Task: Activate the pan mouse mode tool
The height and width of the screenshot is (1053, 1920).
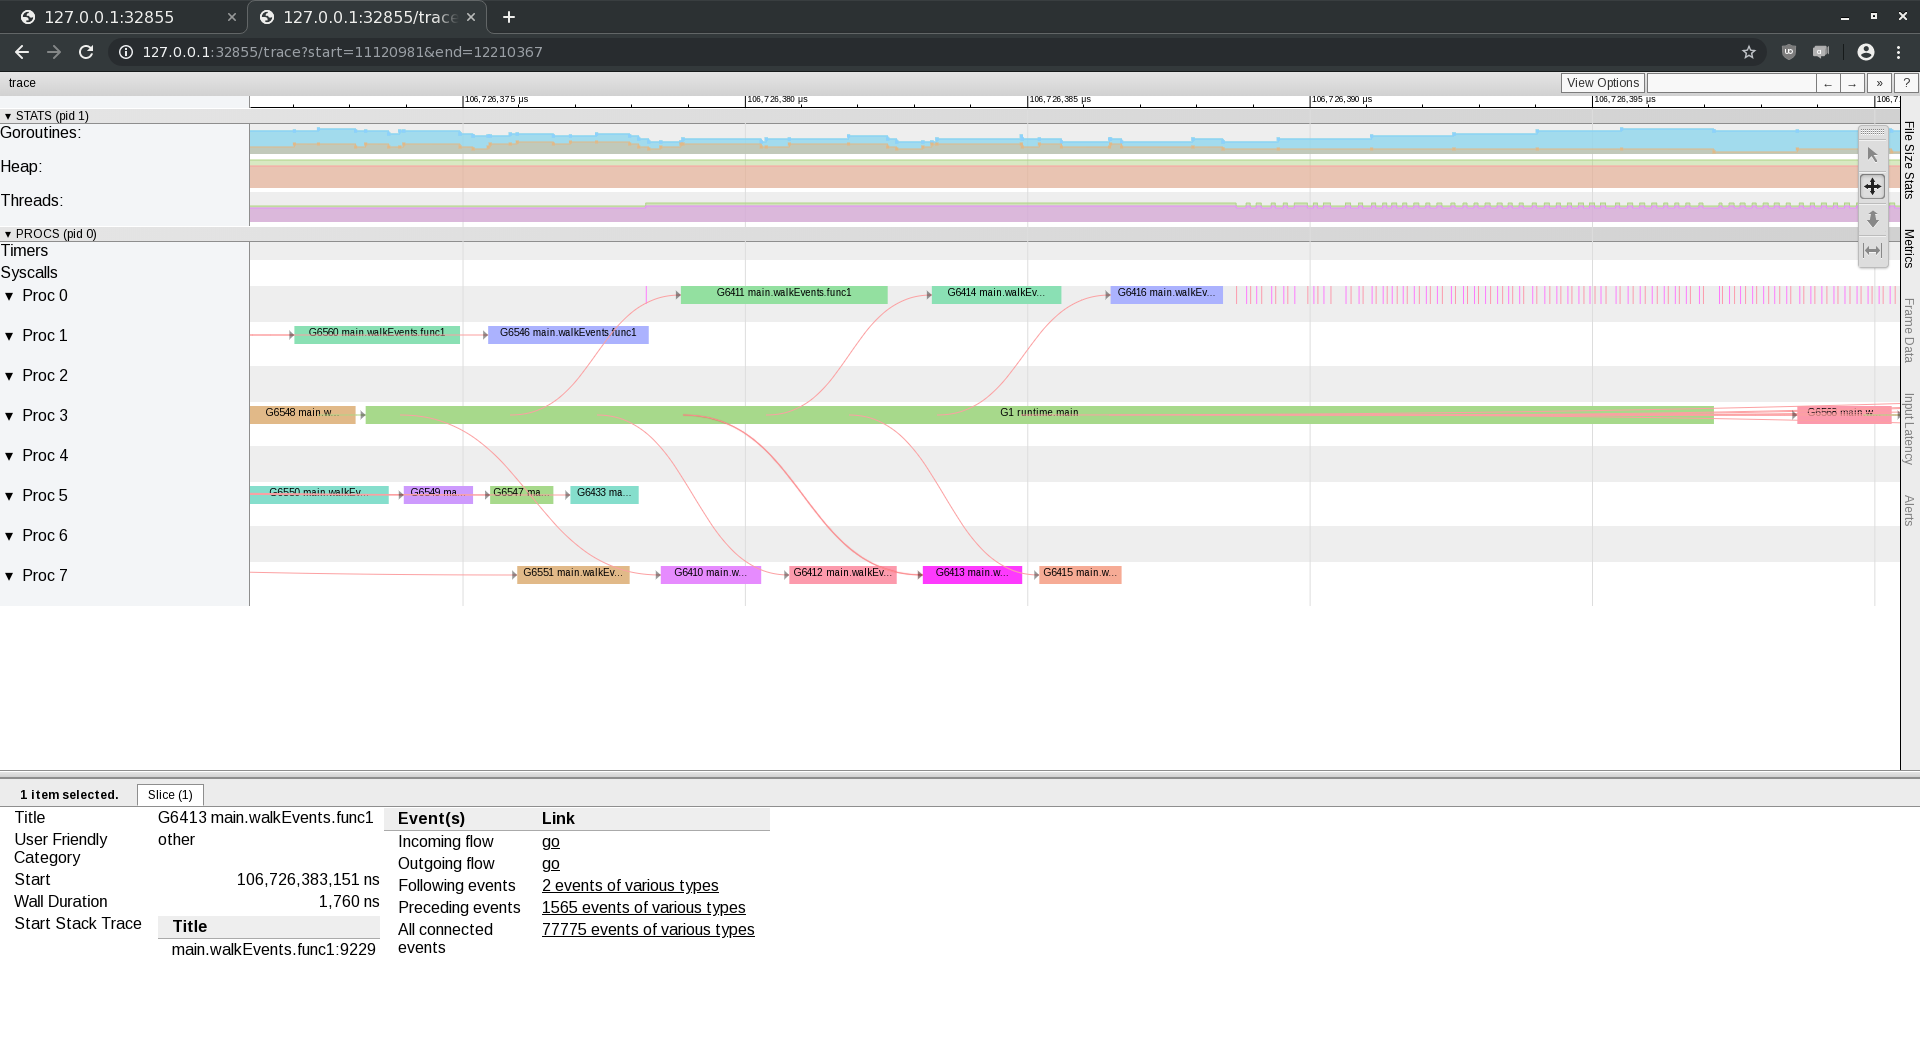Action: [1872, 187]
